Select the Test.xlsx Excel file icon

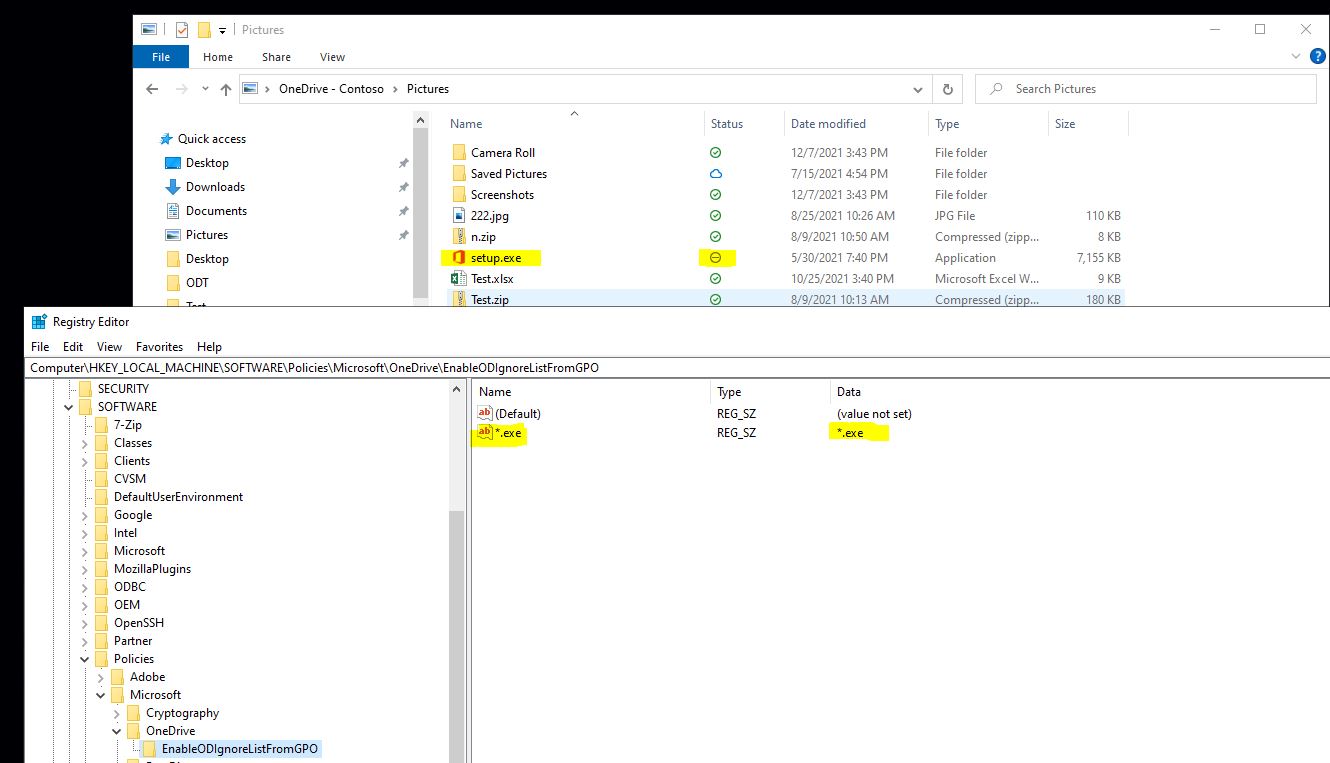(x=459, y=279)
